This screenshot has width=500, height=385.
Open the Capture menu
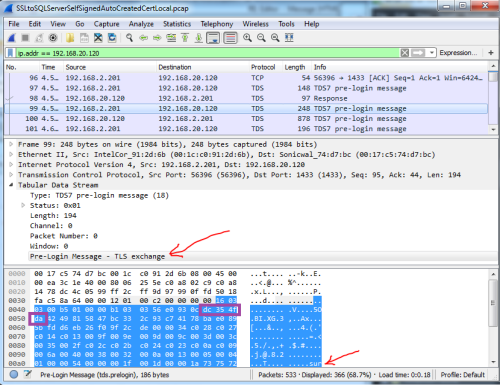pos(106,24)
